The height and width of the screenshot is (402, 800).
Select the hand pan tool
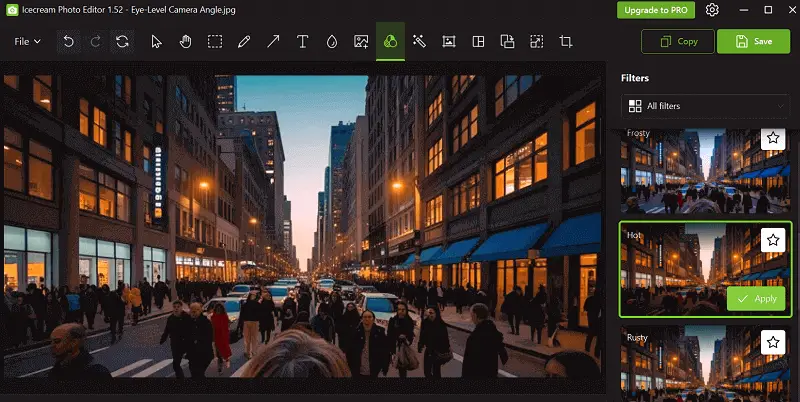tap(185, 42)
